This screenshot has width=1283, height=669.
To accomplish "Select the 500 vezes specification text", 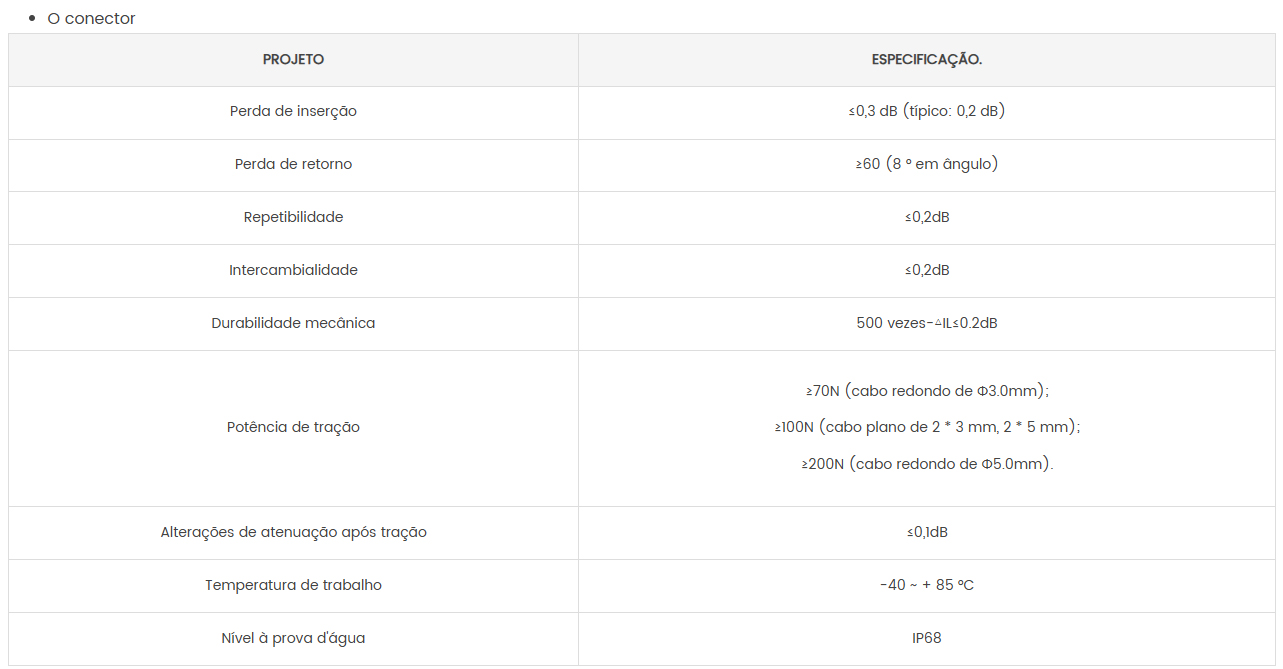I will (x=926, y=323).
